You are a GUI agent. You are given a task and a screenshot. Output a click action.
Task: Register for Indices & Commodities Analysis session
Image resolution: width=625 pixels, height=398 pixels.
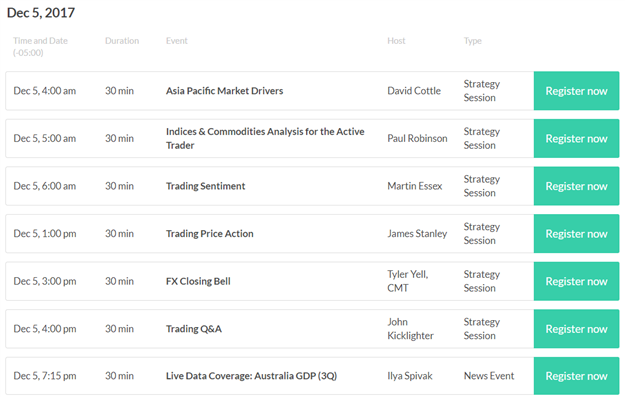click(x=576, y=138)
